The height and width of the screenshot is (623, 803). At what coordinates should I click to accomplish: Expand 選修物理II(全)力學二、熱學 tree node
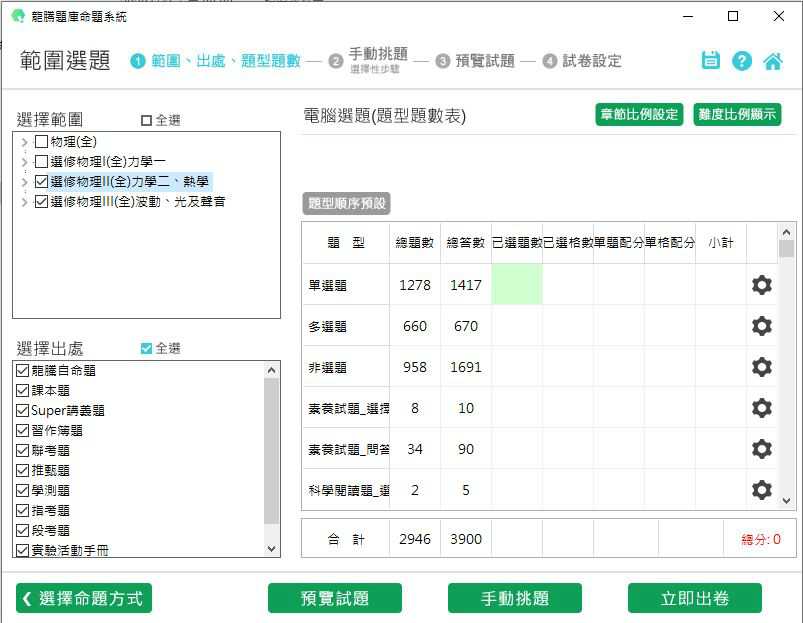pyautogui.click(x=24, y=182)
